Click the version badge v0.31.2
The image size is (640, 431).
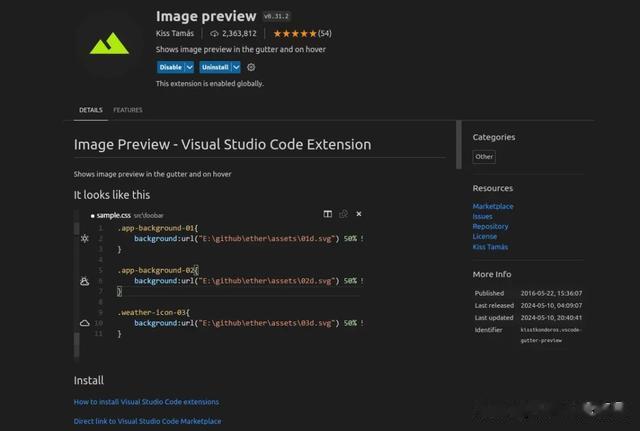coord(276,16)
